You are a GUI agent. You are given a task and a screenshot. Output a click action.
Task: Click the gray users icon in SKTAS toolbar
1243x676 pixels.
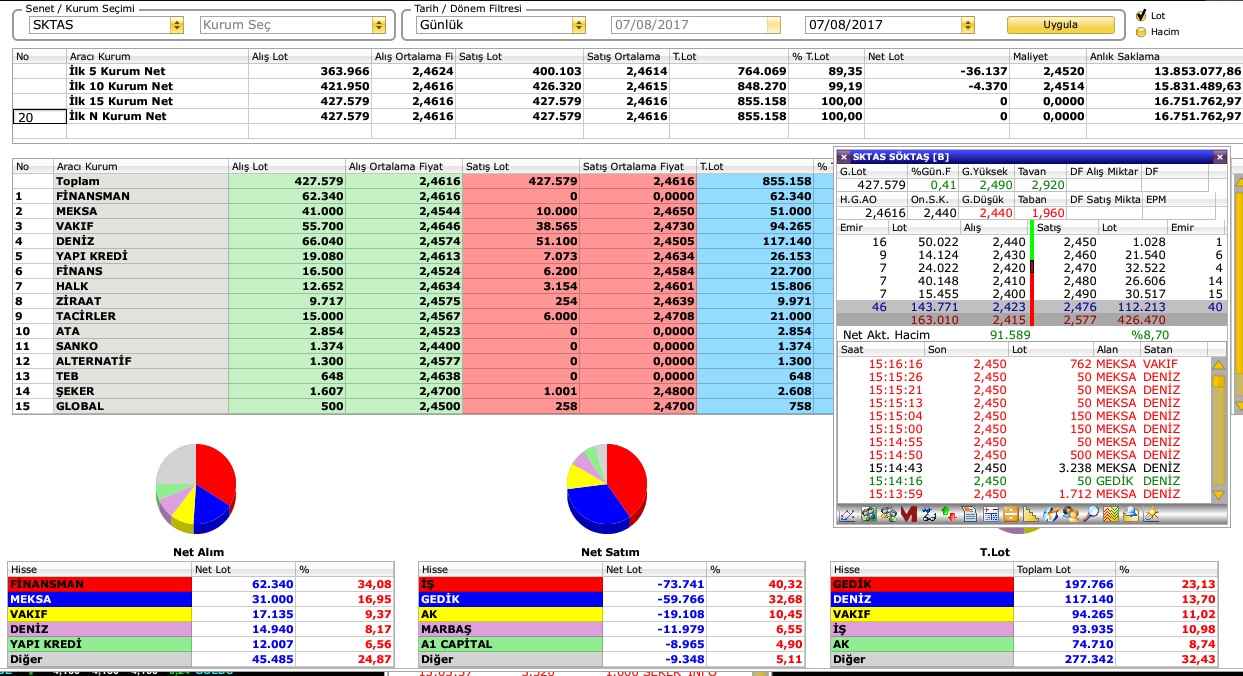(889, 515)
